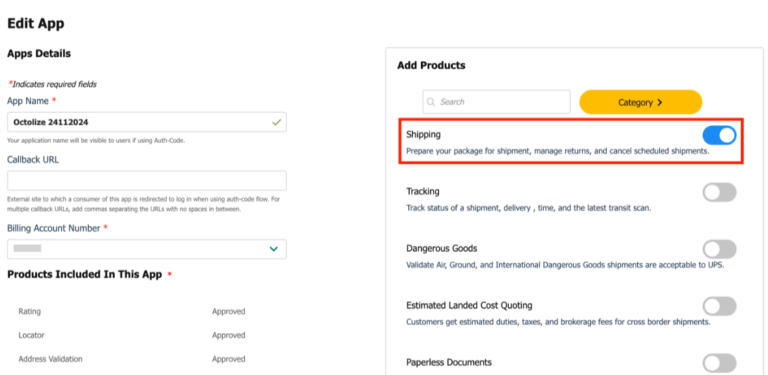Expand the Billing Account Number dropdown
The image size is (768, 375).
click(147, 249)
